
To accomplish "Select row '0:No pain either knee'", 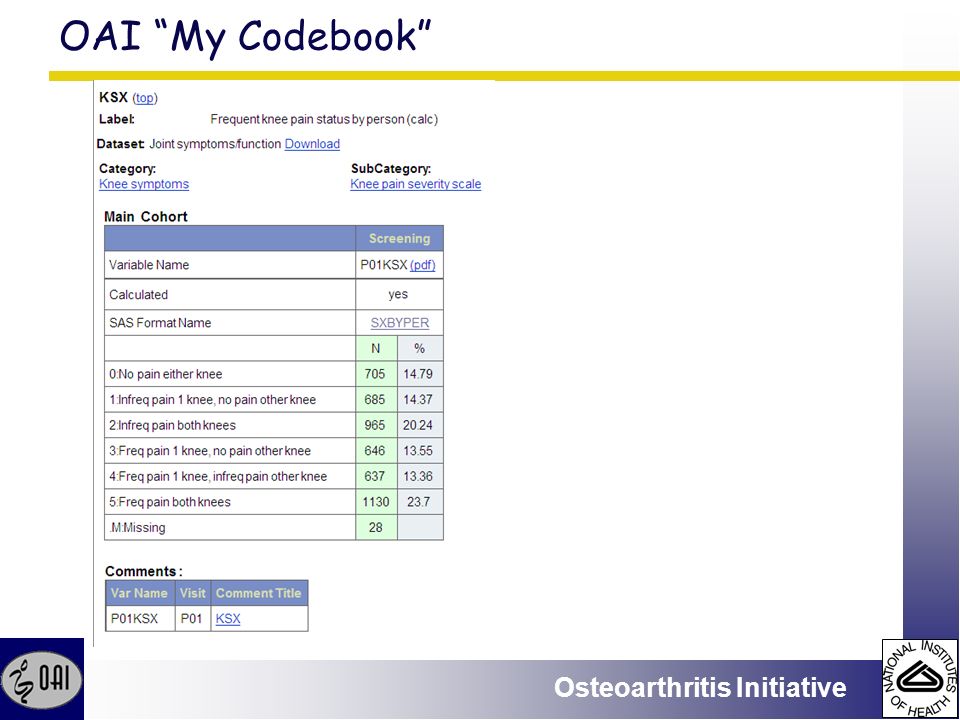I will 274,374.
